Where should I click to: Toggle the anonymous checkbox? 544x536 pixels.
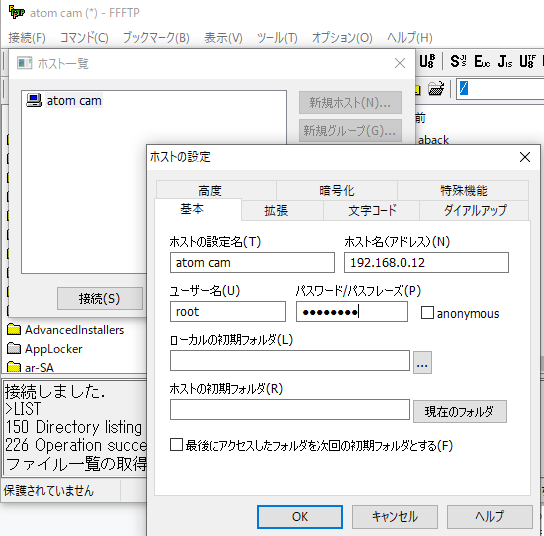[x=427, y=312]
